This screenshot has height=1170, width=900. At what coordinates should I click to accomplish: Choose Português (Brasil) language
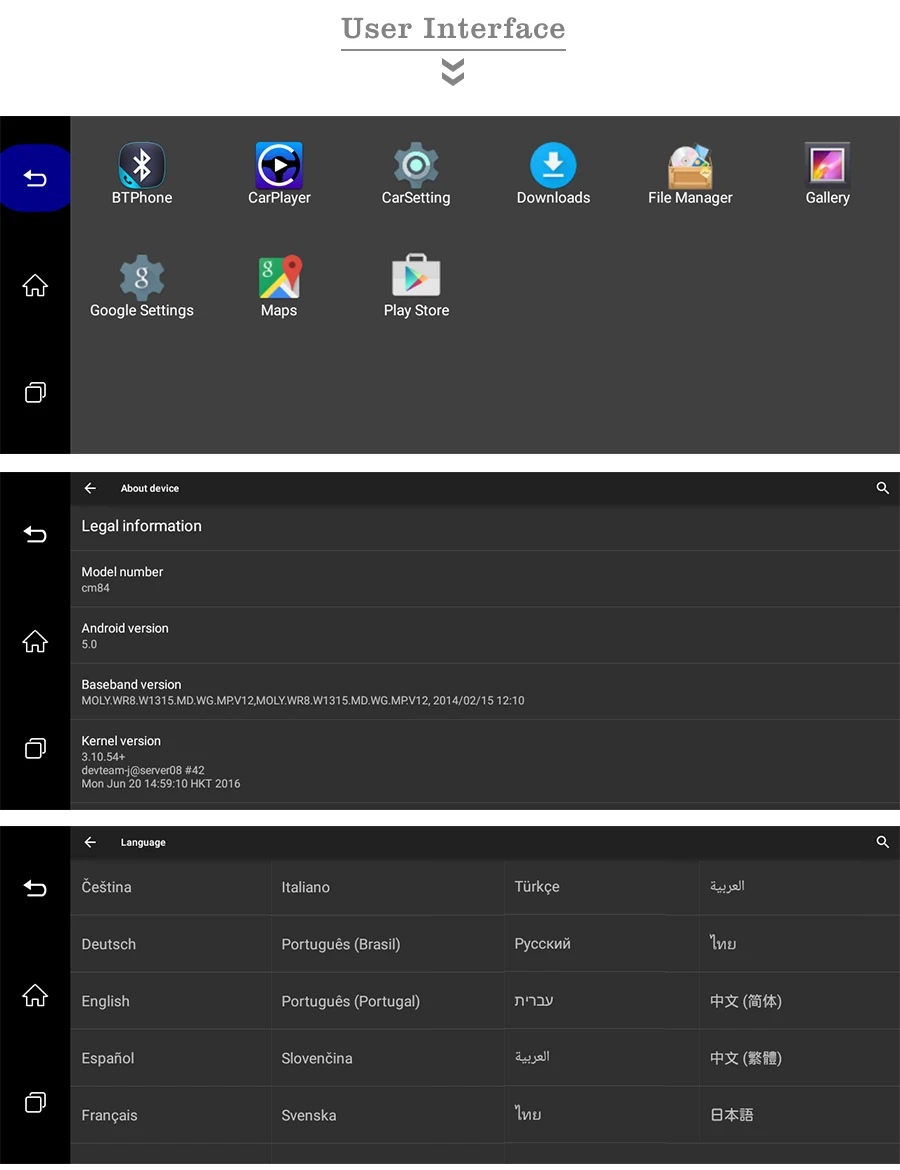click(x=388, y=944)
